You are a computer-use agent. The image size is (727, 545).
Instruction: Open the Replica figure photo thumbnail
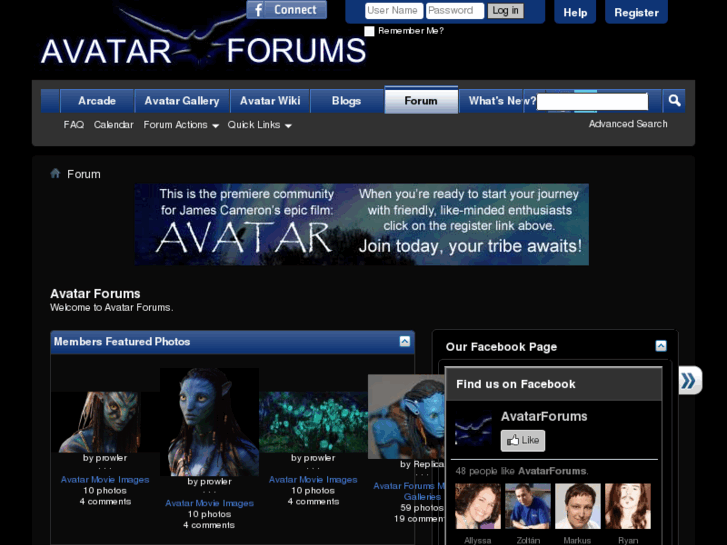[406, 417]
